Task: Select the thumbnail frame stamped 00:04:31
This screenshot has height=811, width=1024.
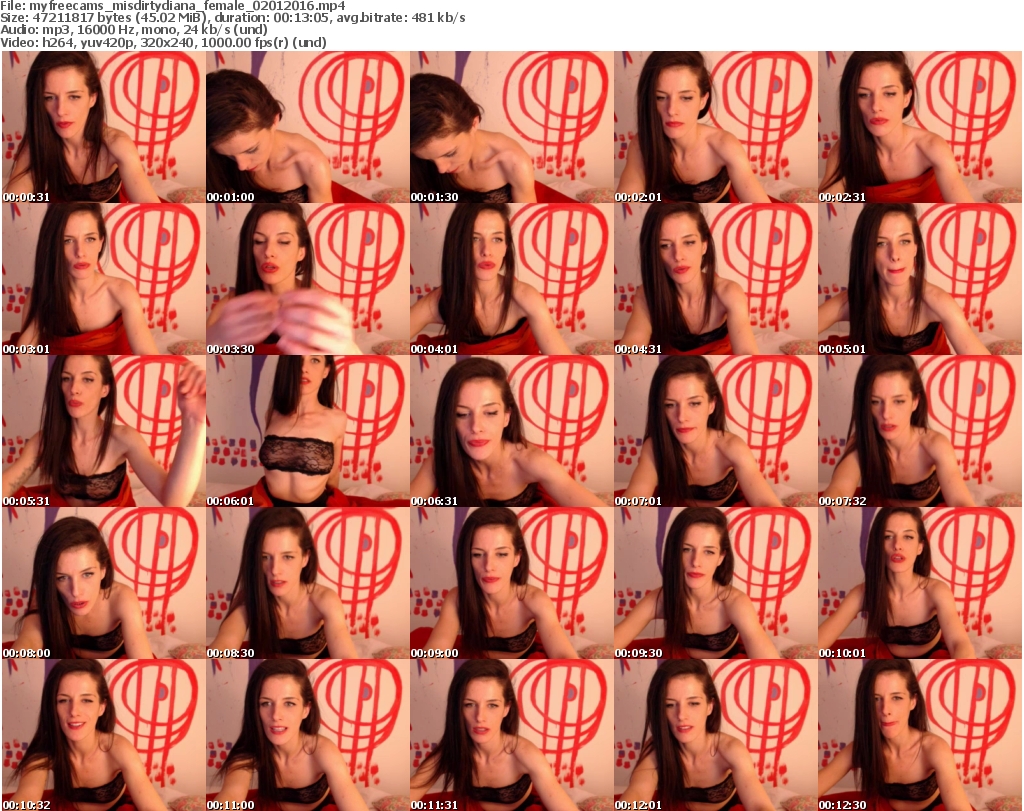Action: click(715, 279)
